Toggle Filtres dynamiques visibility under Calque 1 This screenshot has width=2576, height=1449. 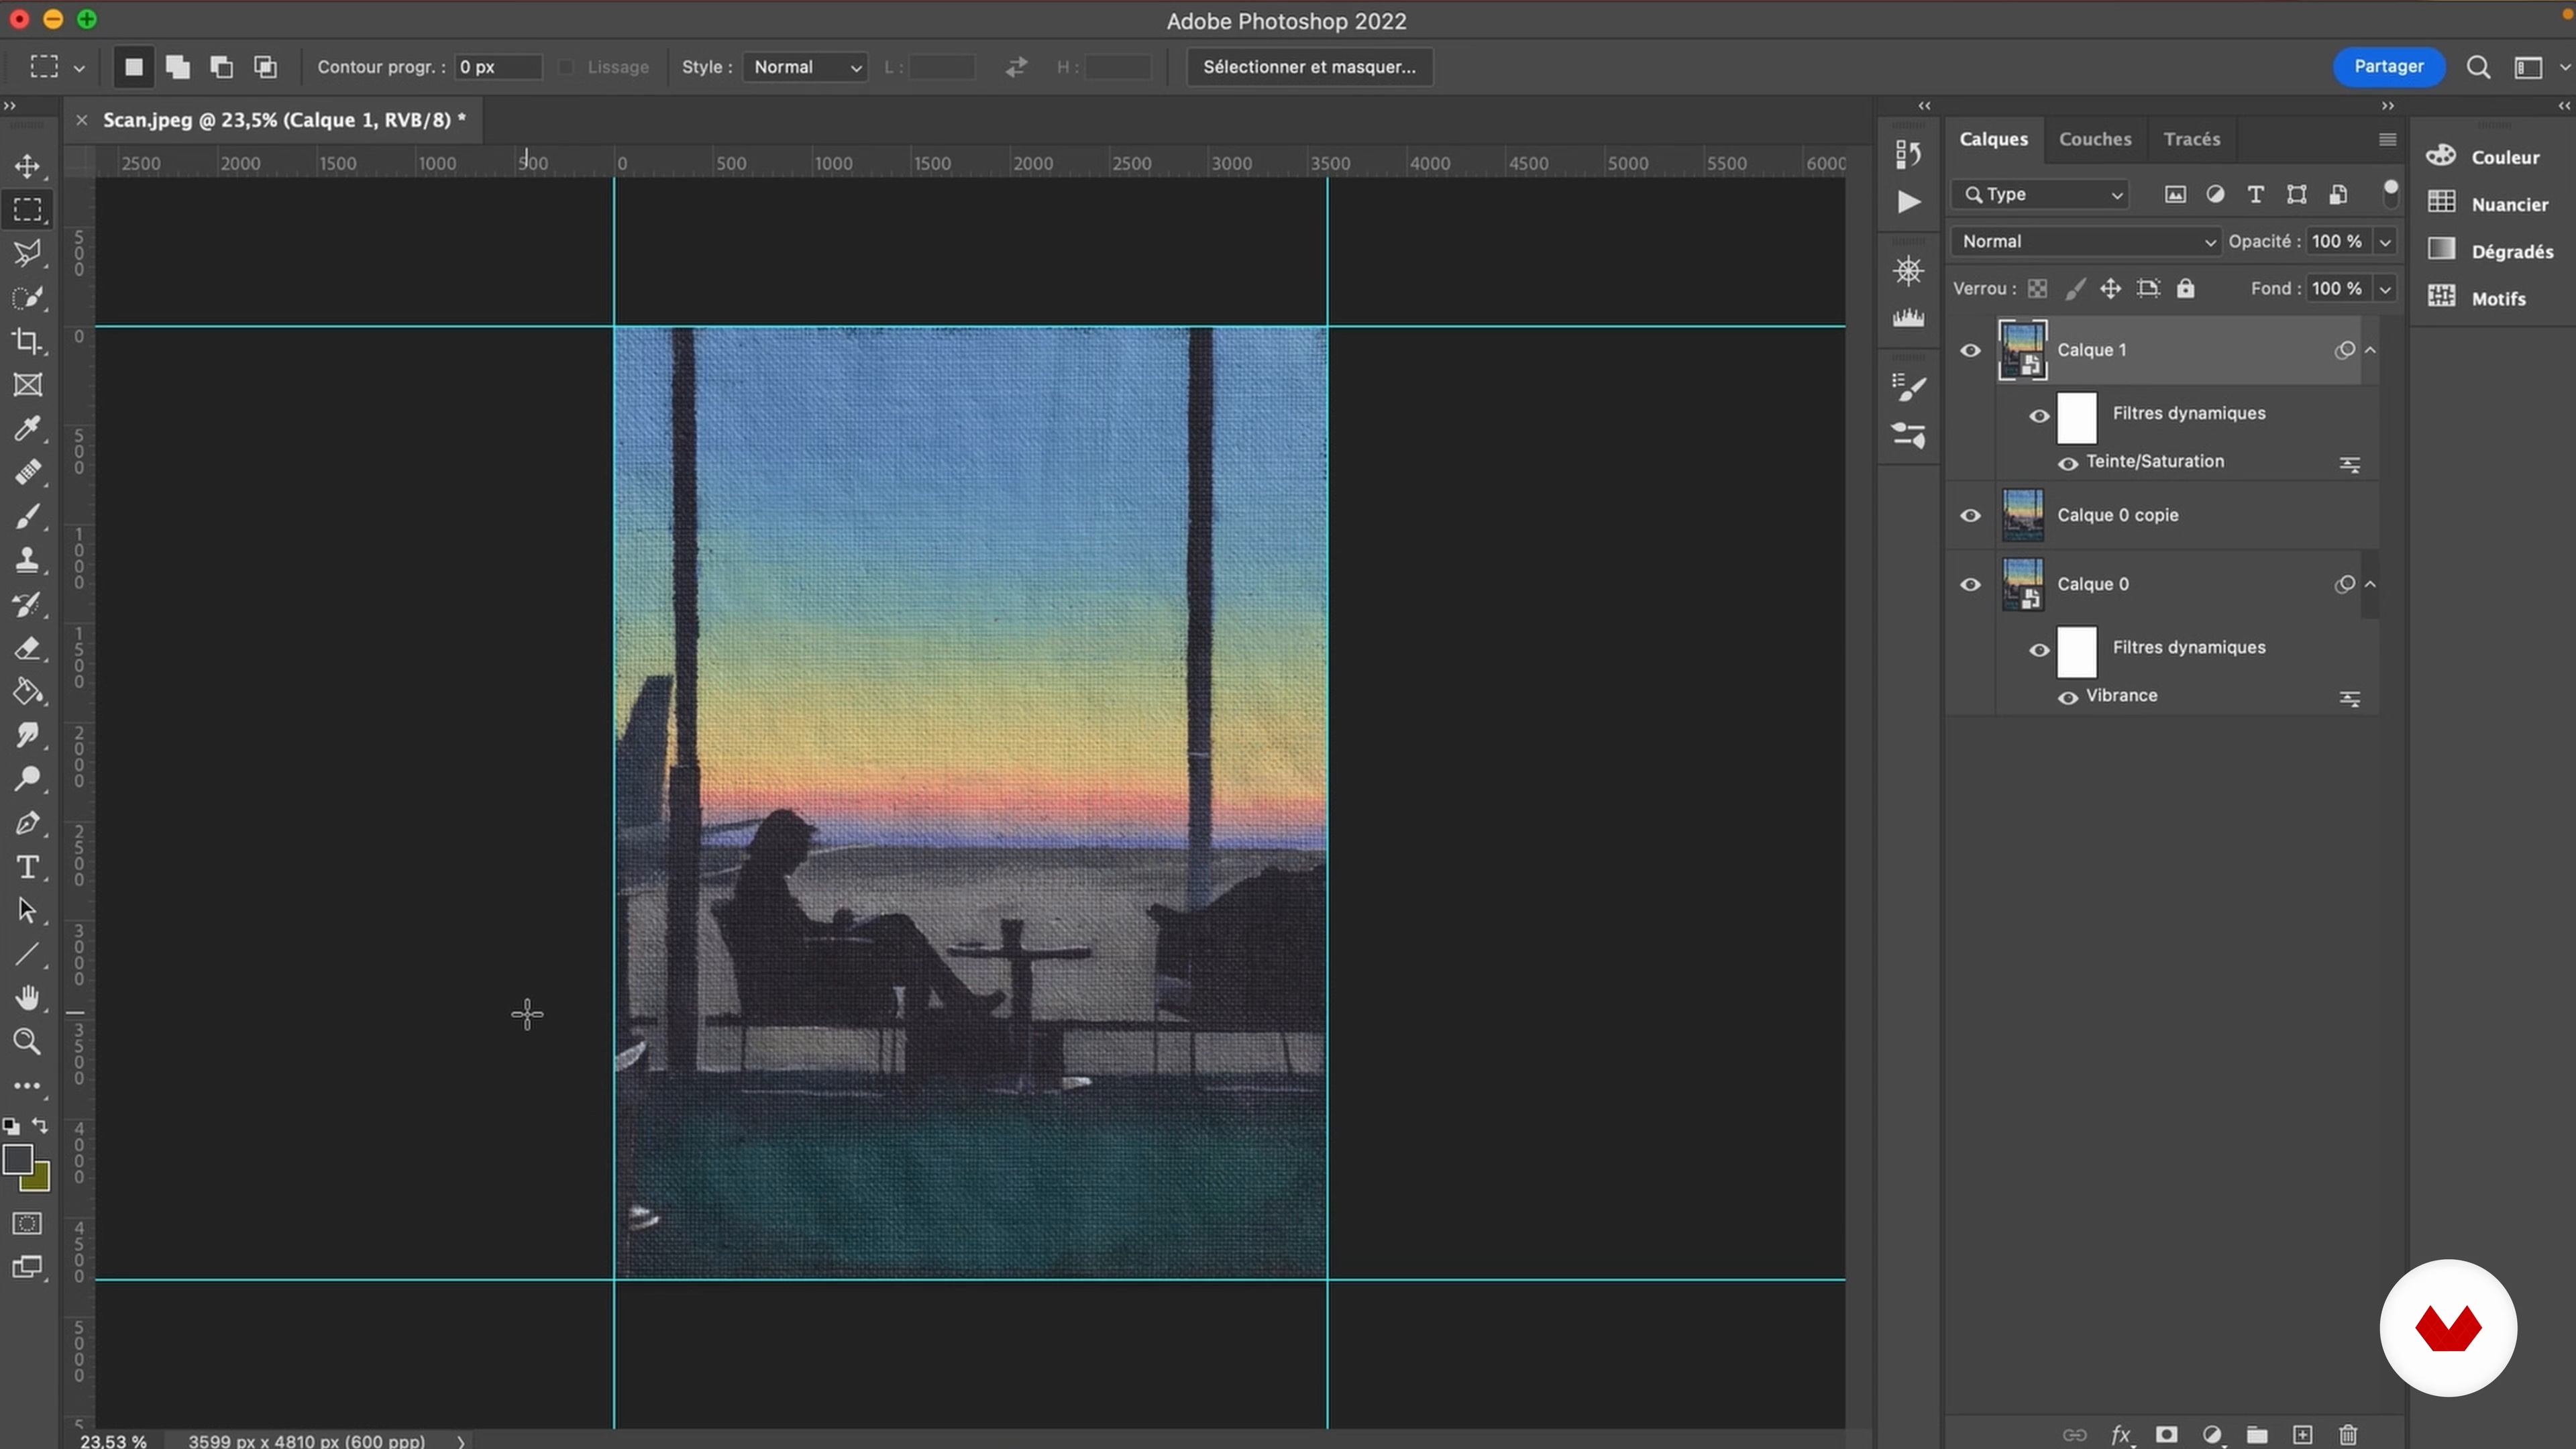[x=2039, y=416]
